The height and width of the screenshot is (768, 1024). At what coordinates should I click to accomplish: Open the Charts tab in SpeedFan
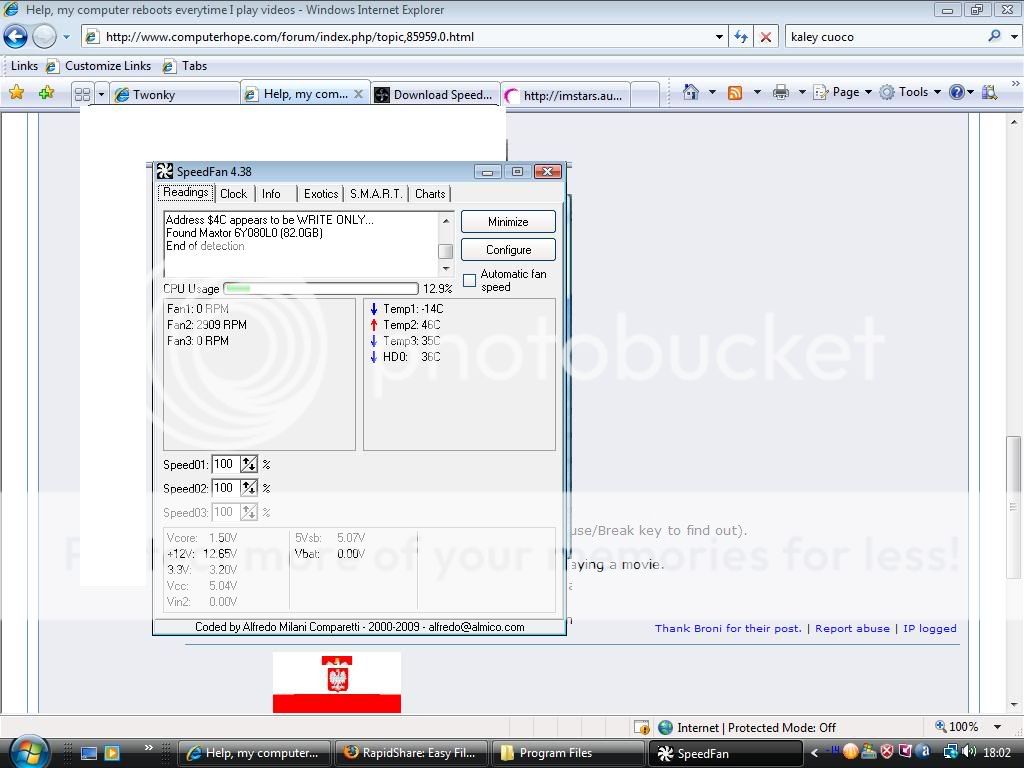point(430,194)
